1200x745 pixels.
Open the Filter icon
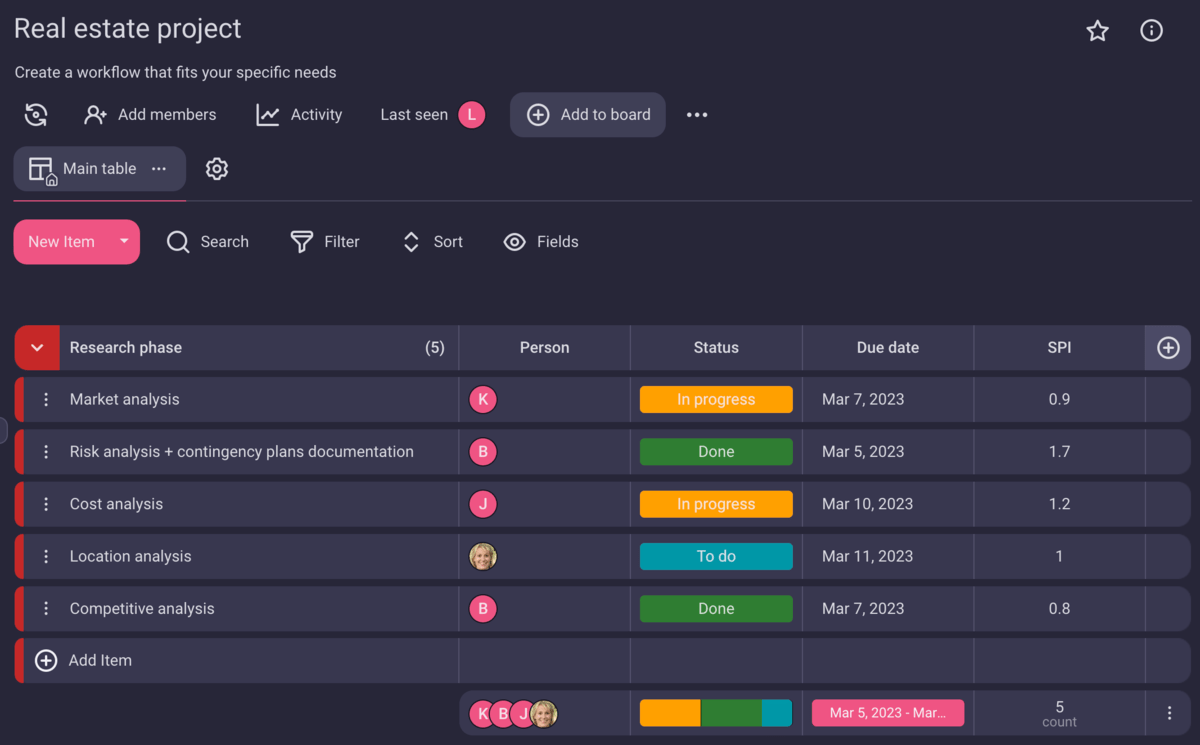point(299,241)
